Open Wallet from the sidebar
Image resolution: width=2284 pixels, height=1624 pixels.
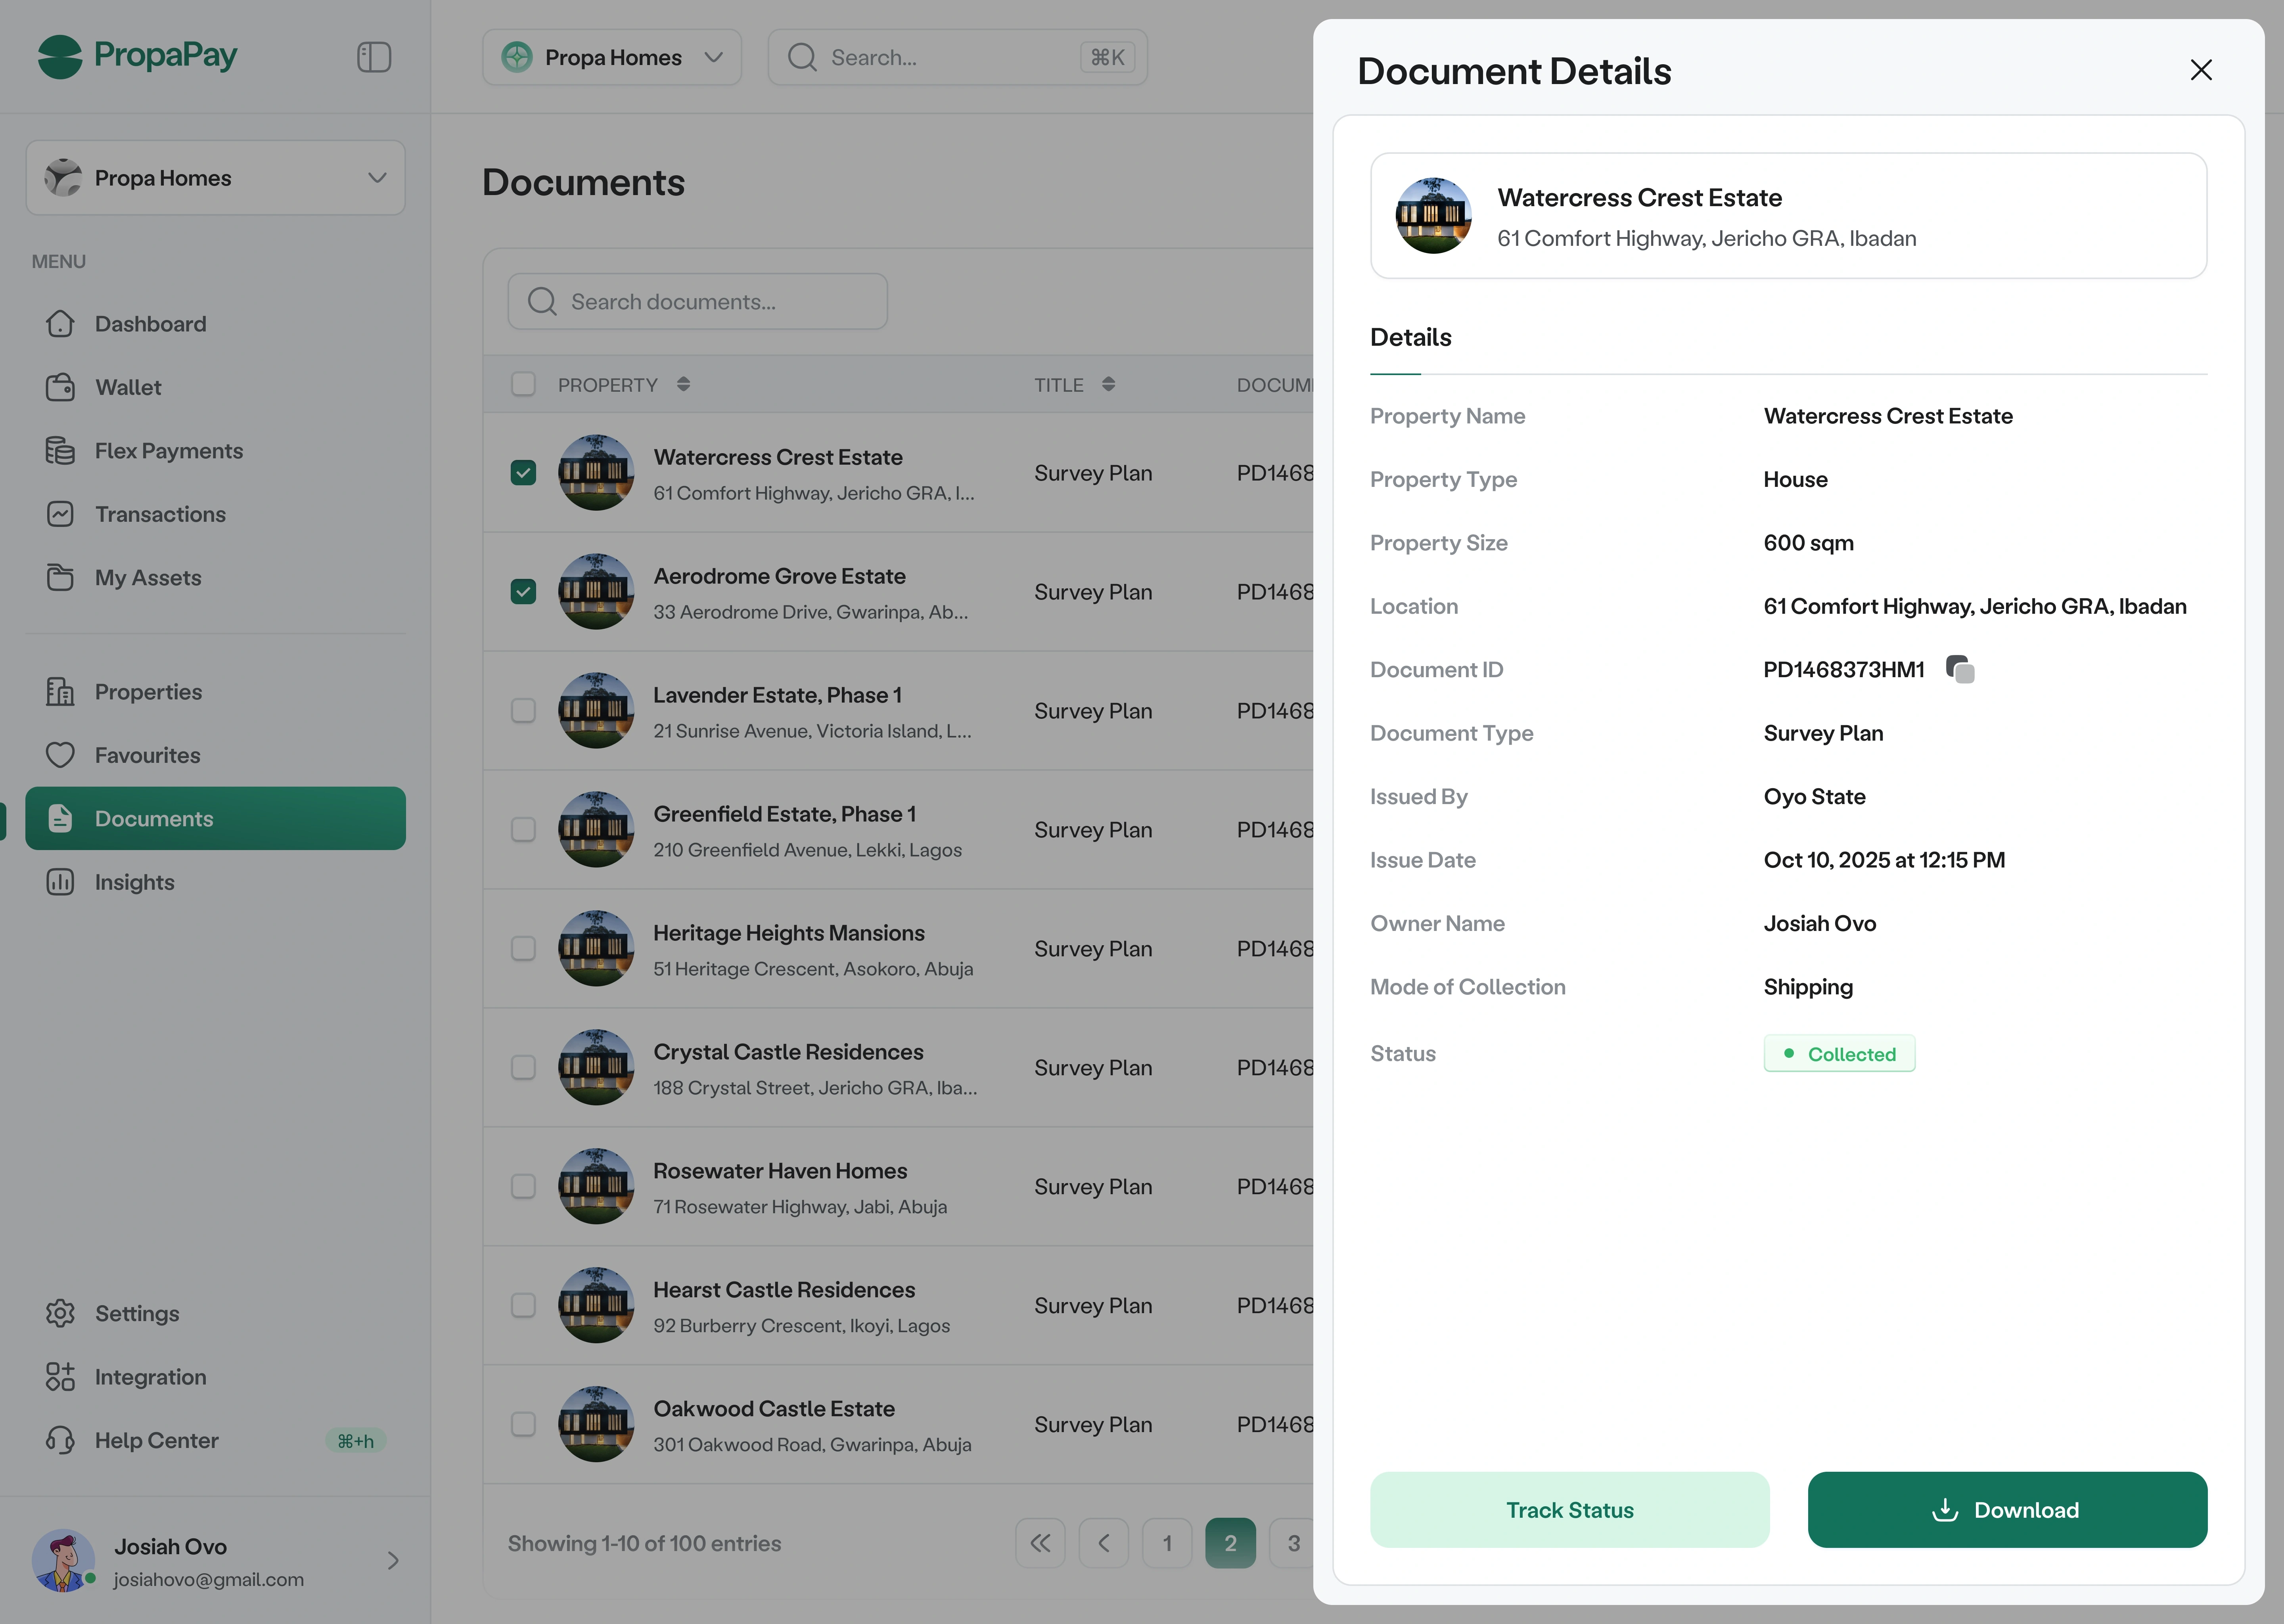click(x=128, y=387)
